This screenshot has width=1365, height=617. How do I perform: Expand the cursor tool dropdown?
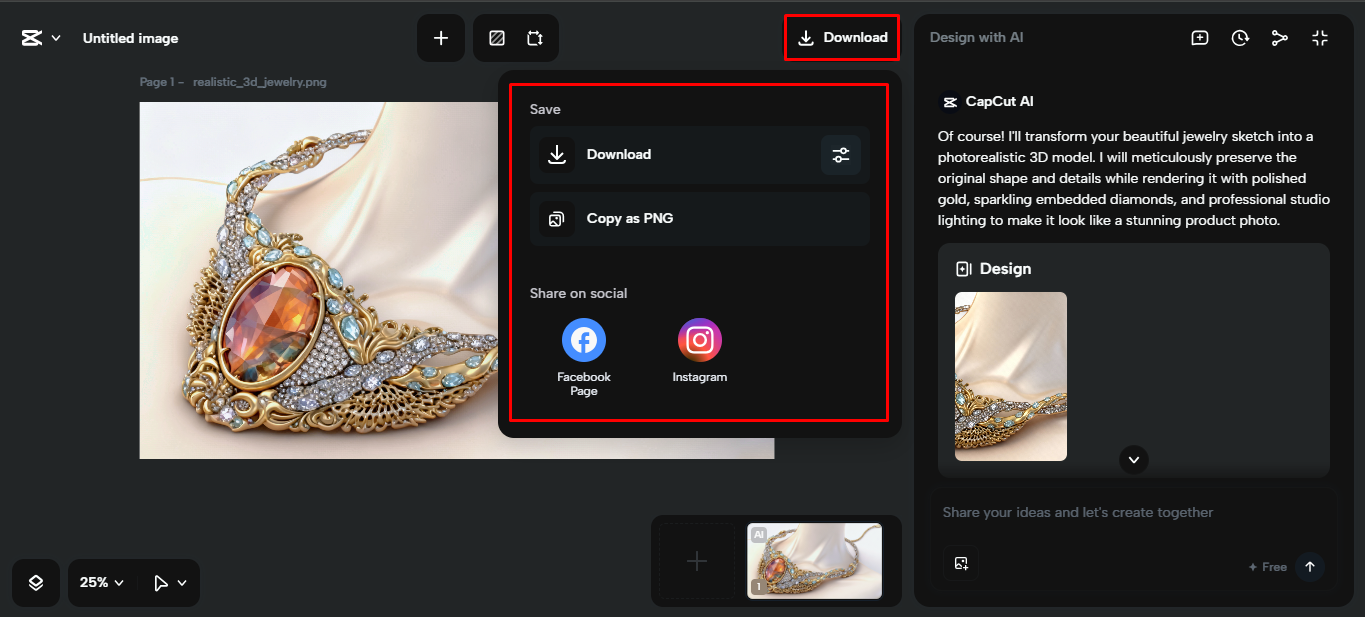(165, 582)
